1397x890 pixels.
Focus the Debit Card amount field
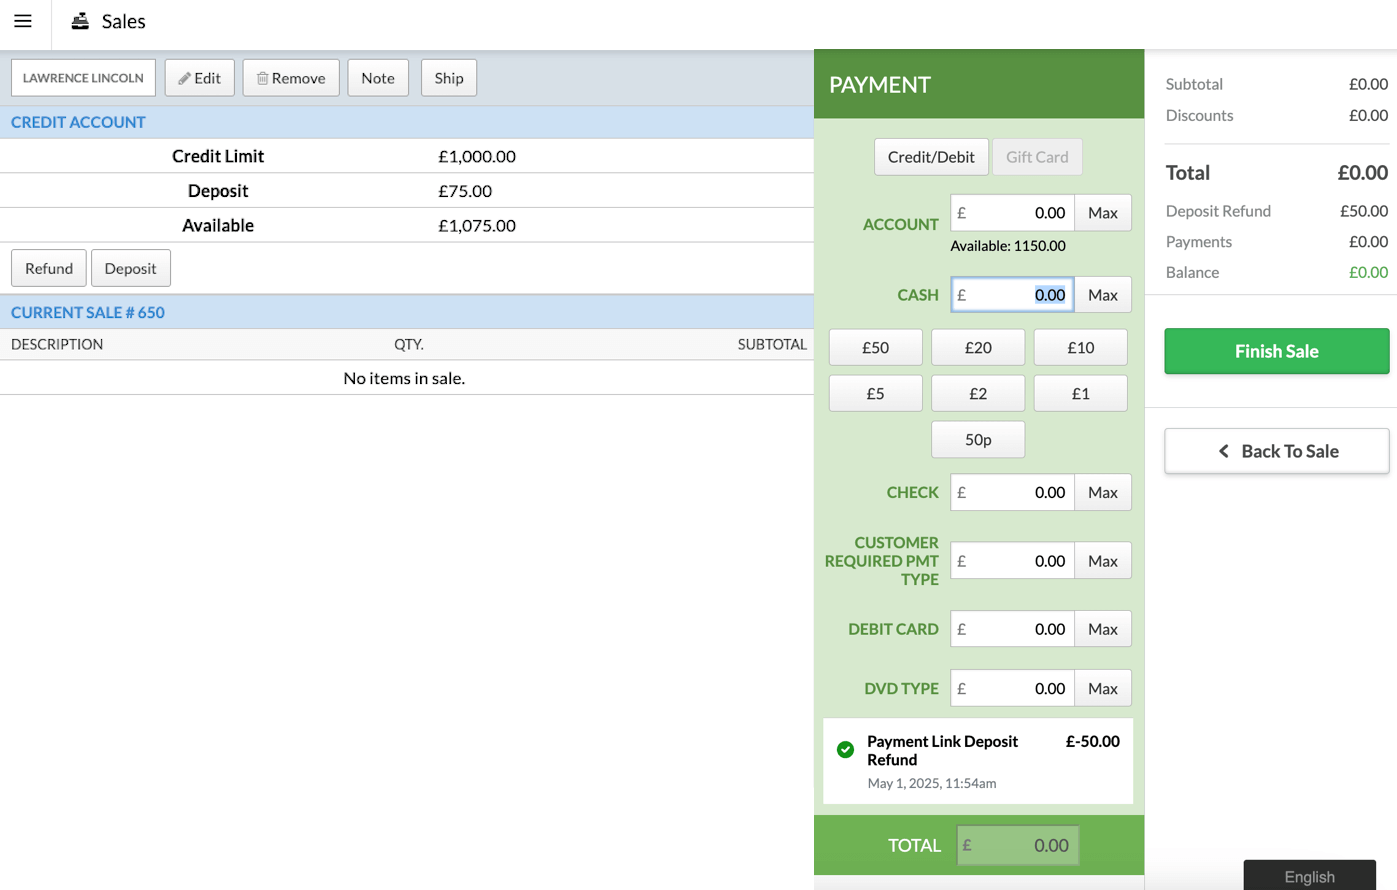1012,629
